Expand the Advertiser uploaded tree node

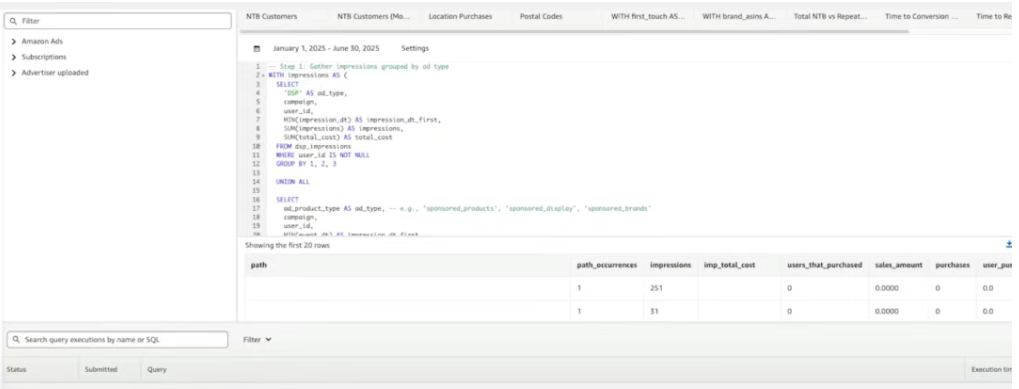14,73
